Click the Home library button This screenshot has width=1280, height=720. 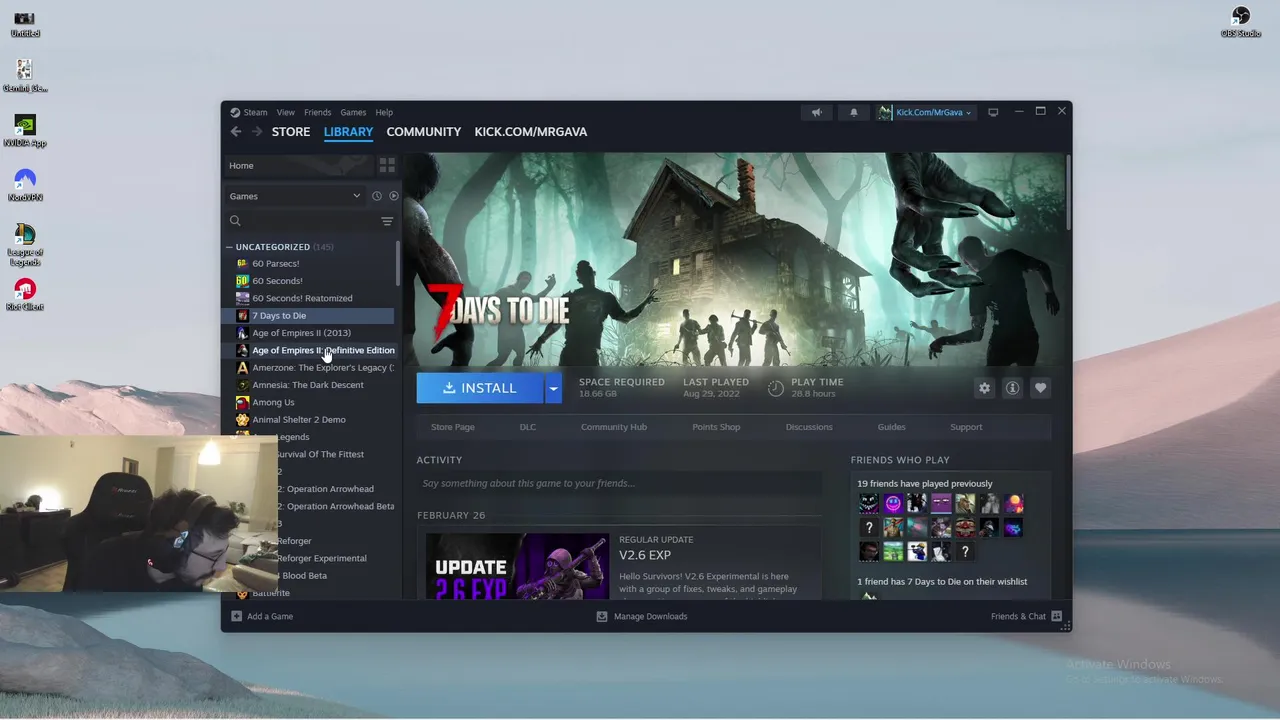pyautogui.click(x=298, y=165)
